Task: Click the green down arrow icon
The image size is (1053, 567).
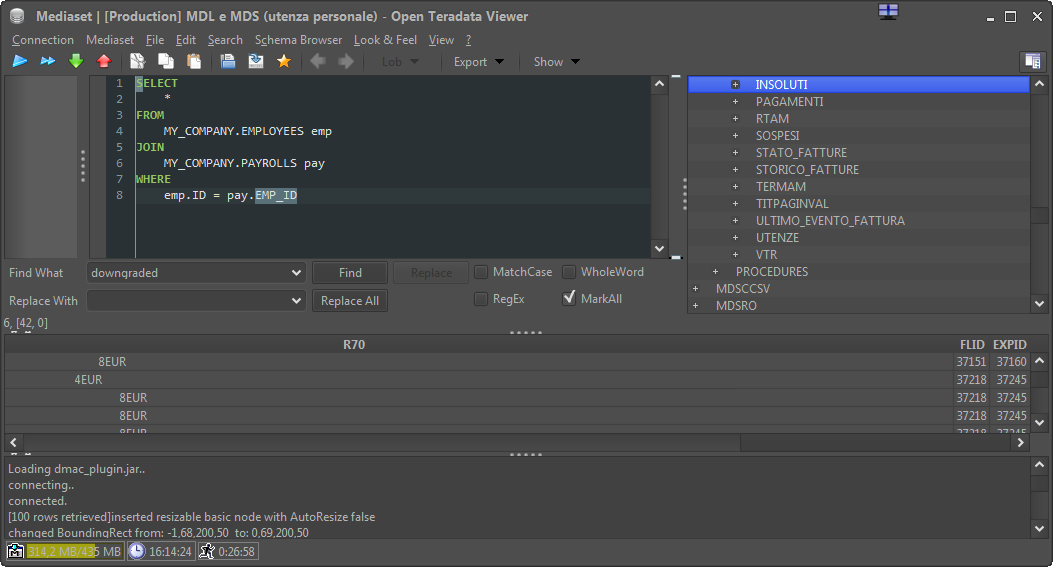Action: pos(76,61)
